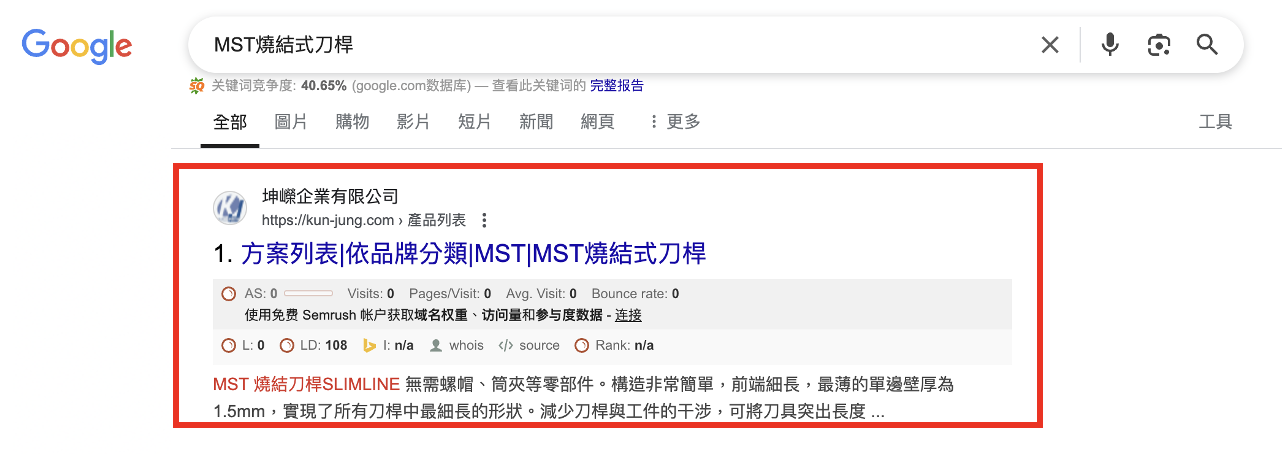
Task: Click the whois person icon
Action: [436, 346]
